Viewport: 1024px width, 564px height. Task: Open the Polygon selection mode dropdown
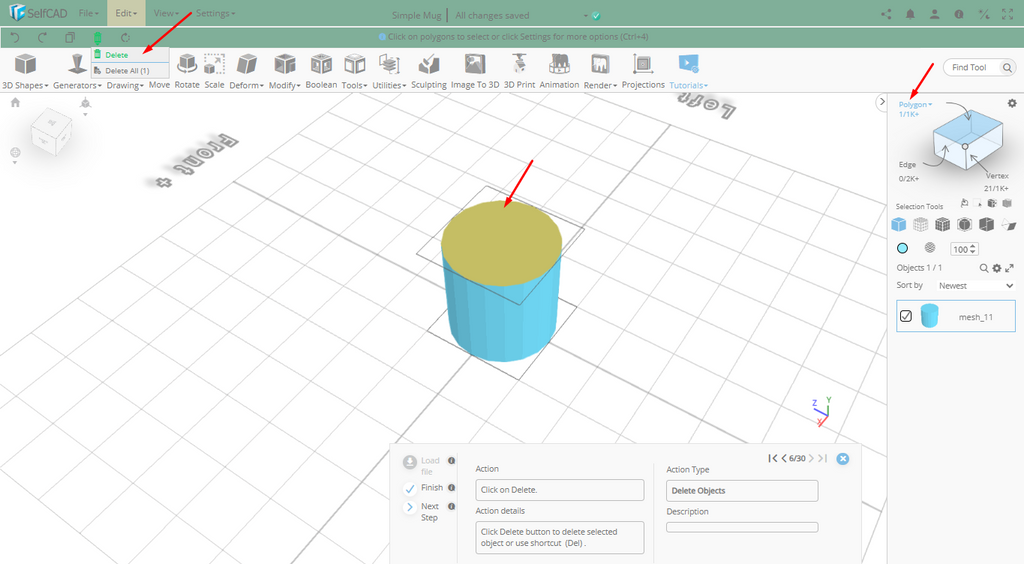click(915, 104)
